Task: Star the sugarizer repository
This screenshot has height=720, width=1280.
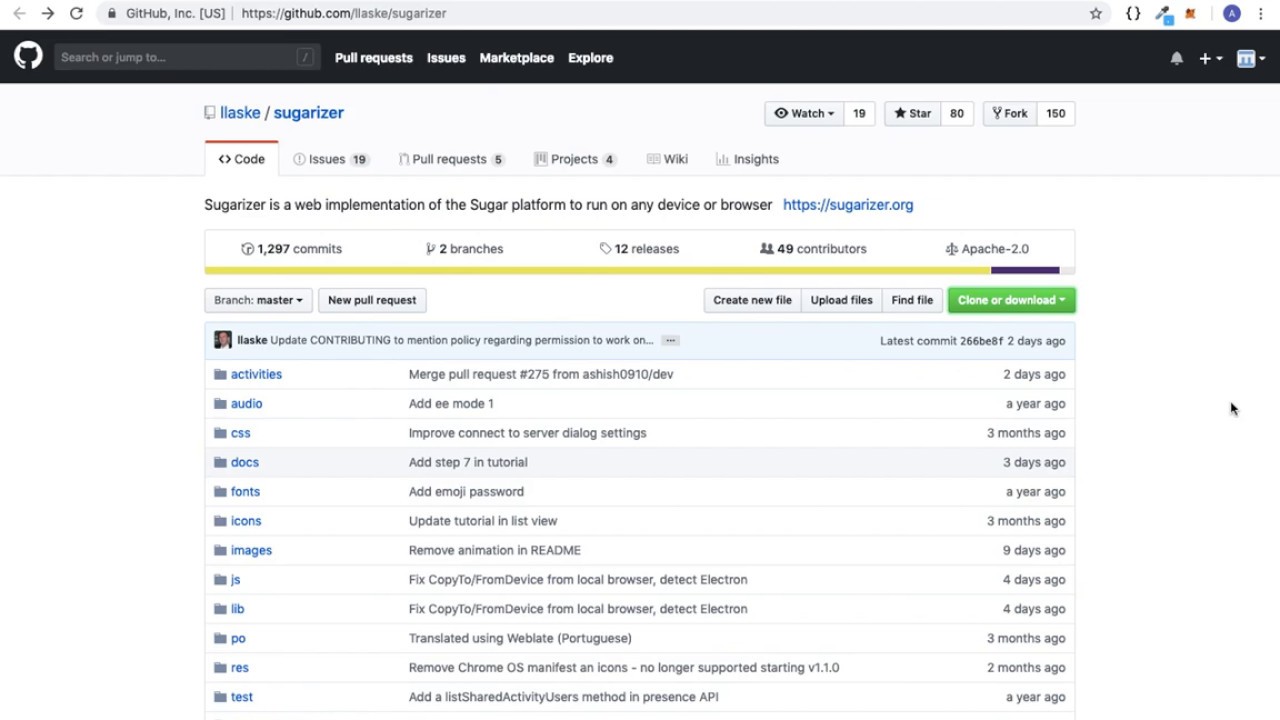Action: pos(912,113)
